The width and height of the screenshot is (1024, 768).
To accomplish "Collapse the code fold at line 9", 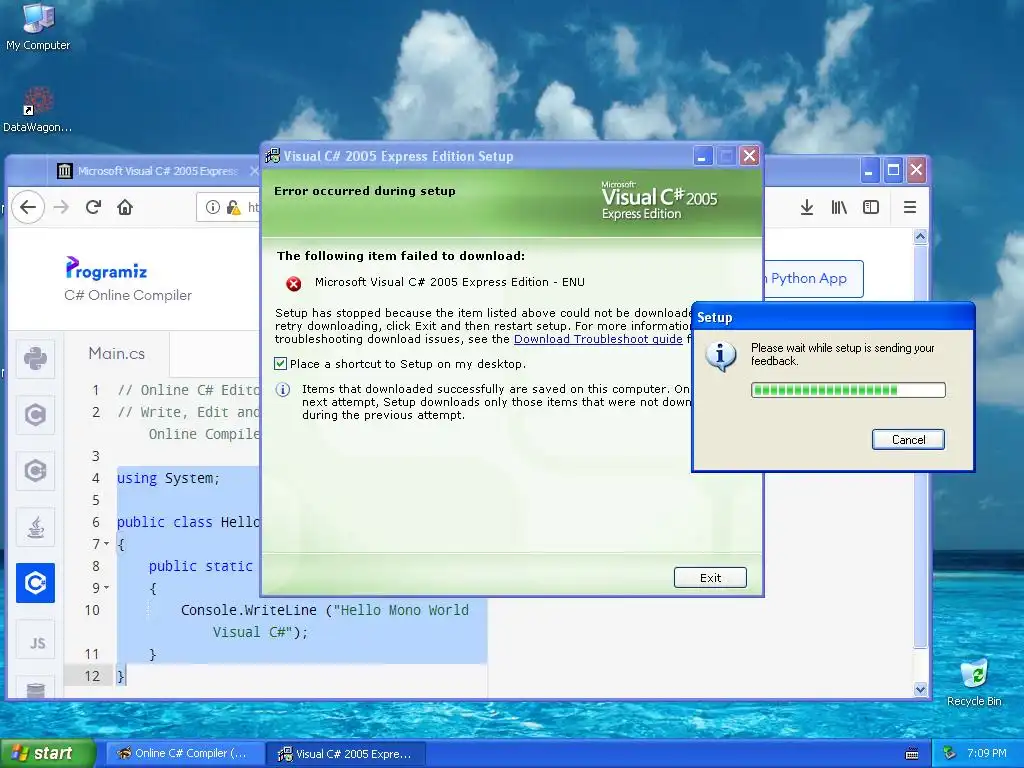I will coord(106,588).
